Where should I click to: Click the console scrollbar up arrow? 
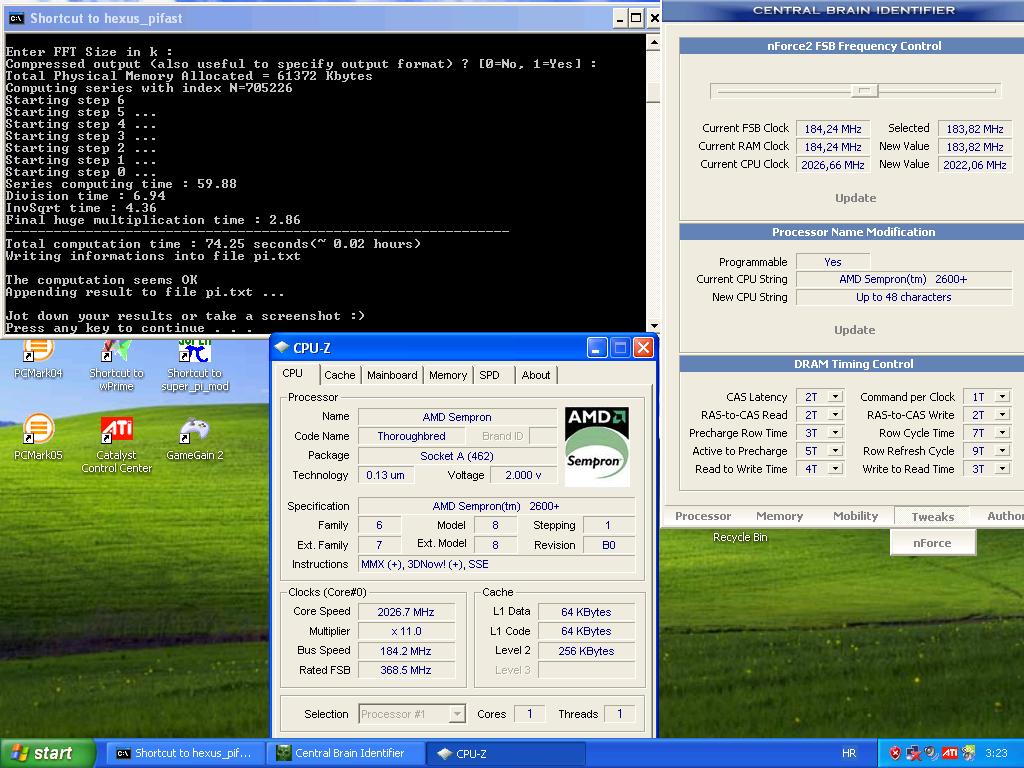coord(654,42)
